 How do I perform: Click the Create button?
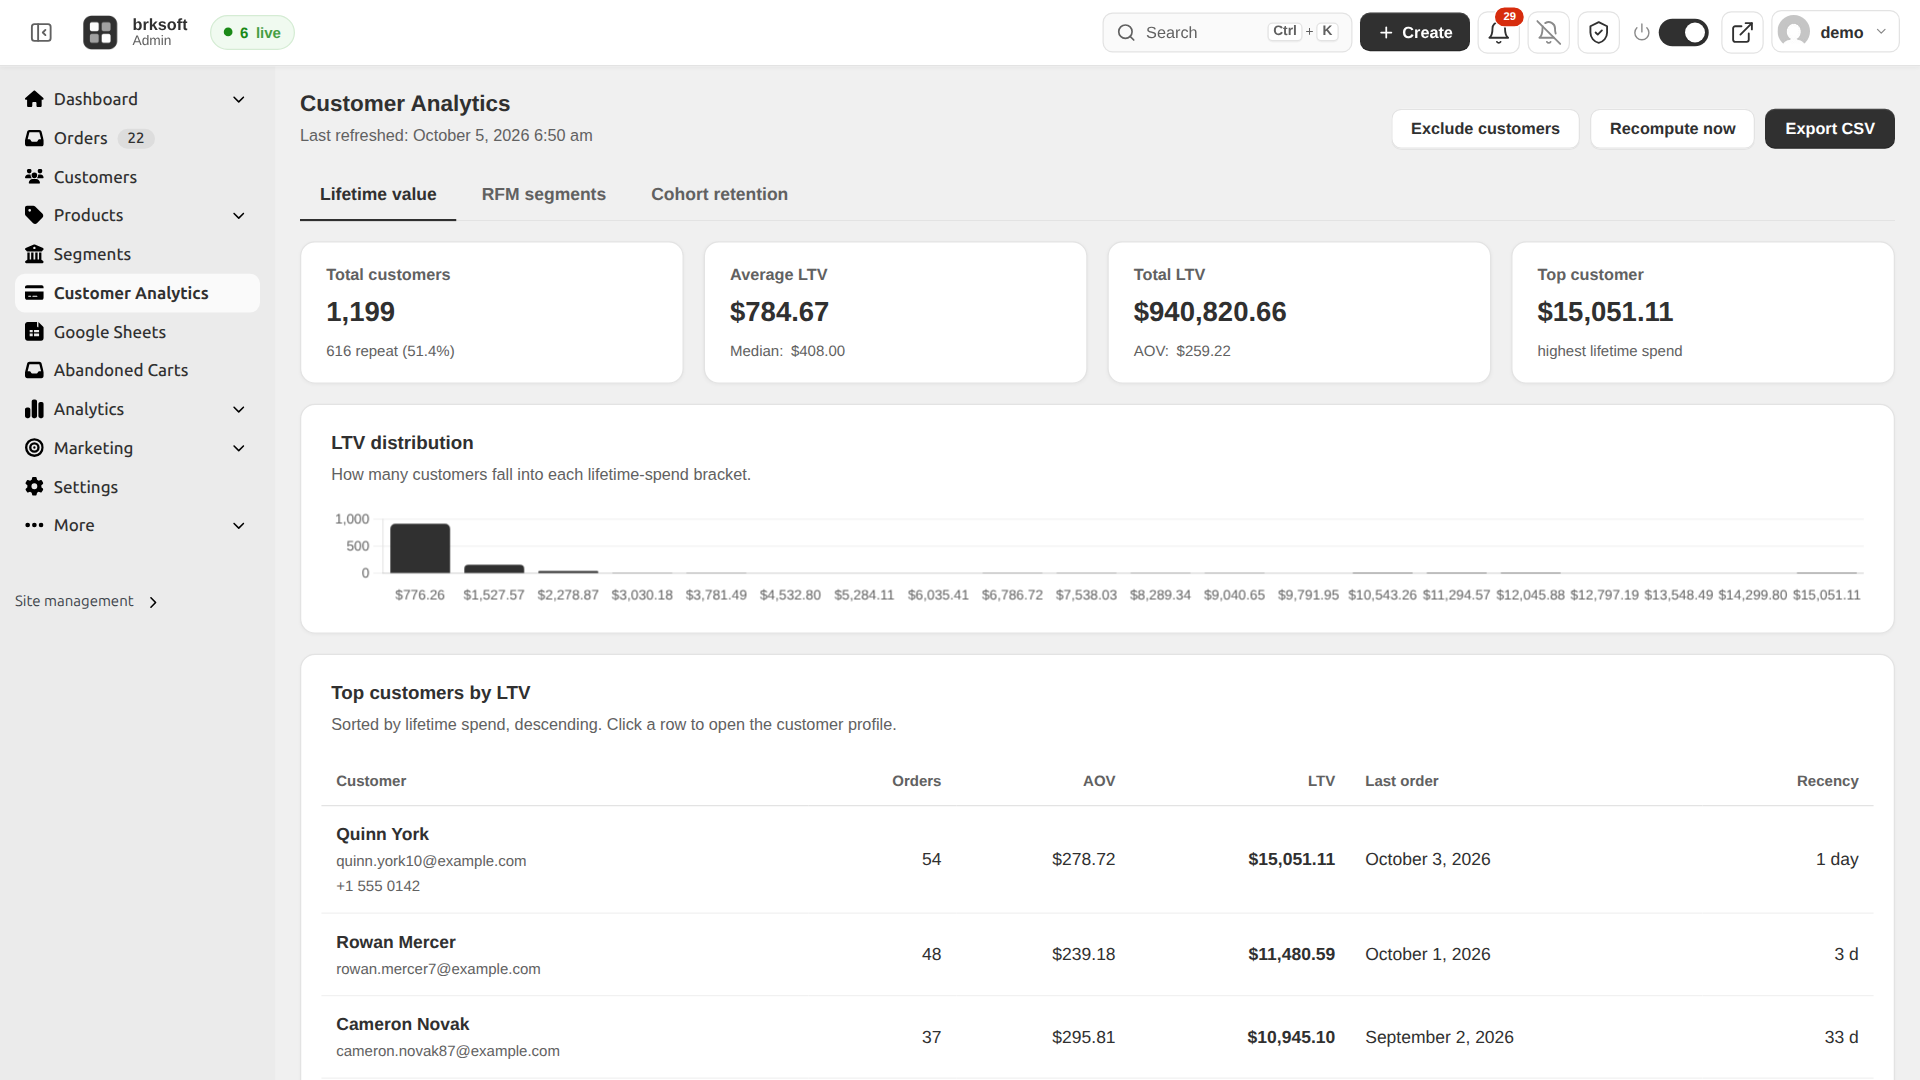pos(1414,32)
